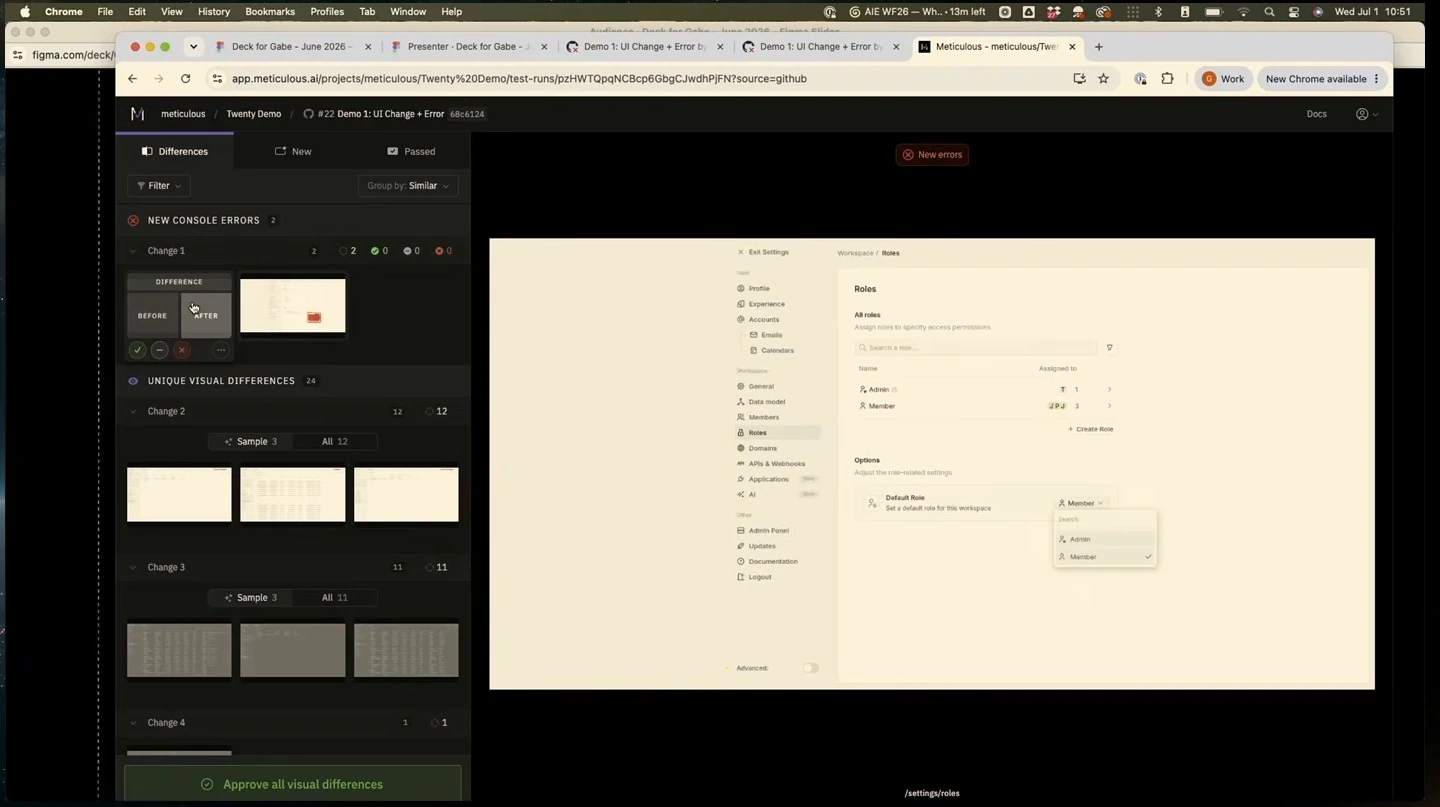This screenshot has height=807, width=1440.
Task: Approve the hovered screenshot with green checkmark
Action: [x=138, y=350]
